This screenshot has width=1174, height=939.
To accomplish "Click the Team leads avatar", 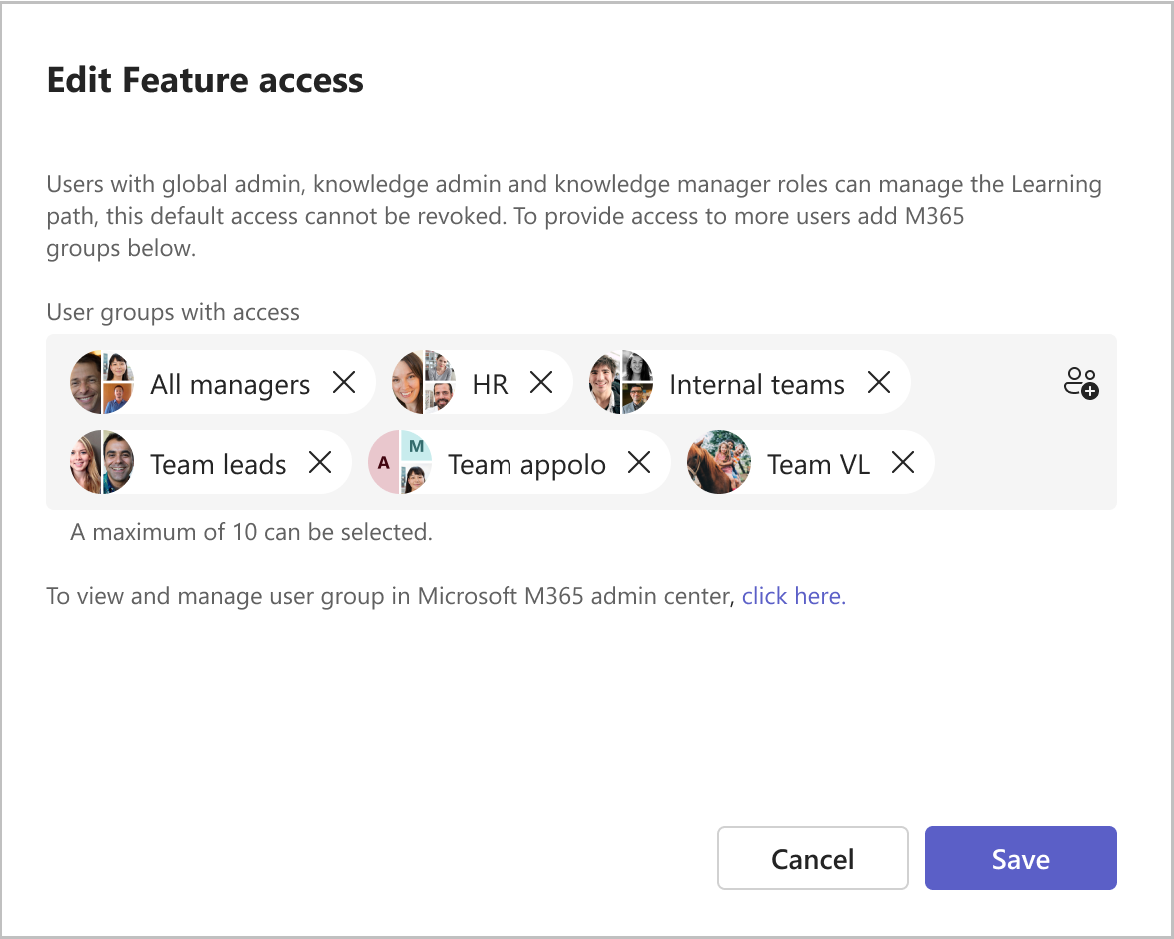I will 102,462.
